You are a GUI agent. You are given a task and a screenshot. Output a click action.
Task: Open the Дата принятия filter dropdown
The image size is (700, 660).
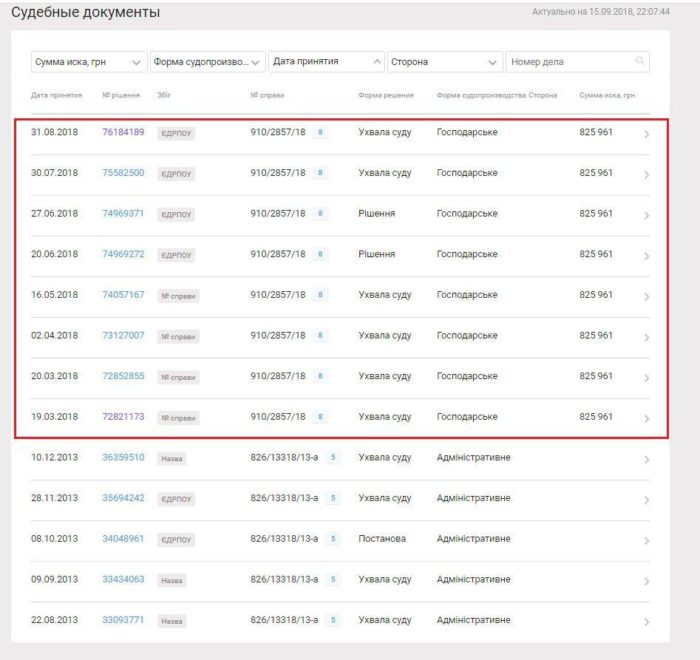pos(326,62)
